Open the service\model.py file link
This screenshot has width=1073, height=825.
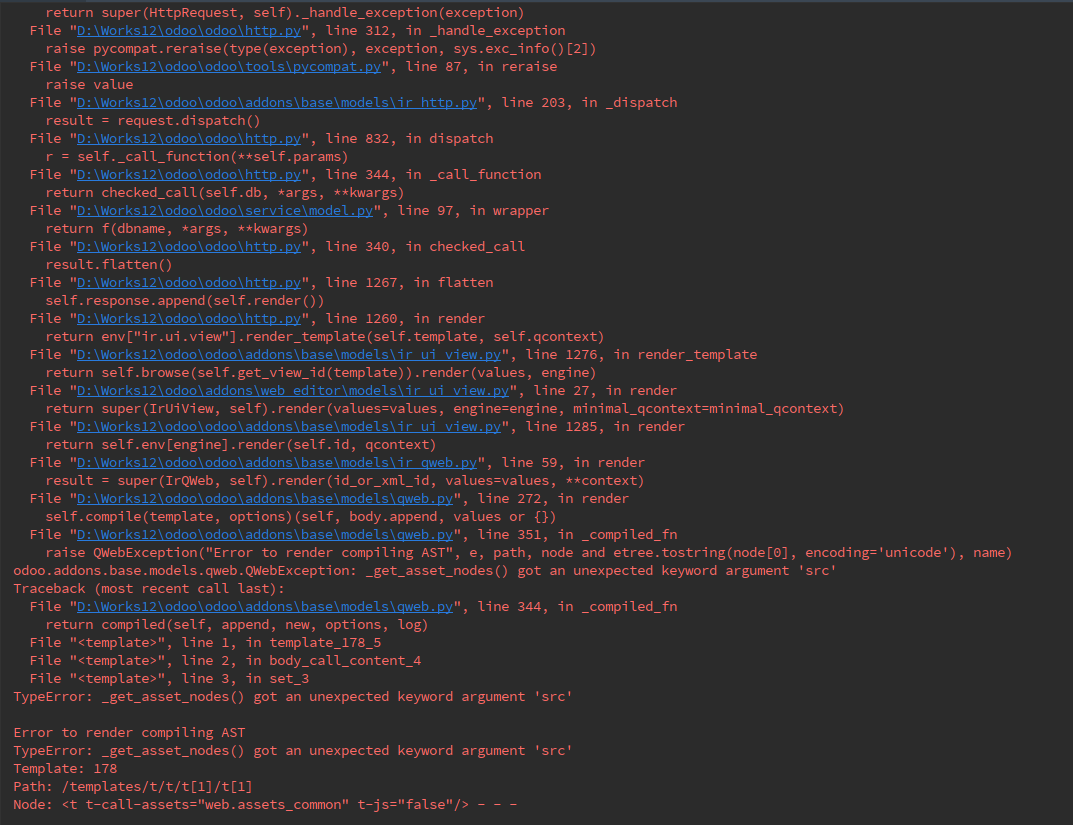point(224,211)
